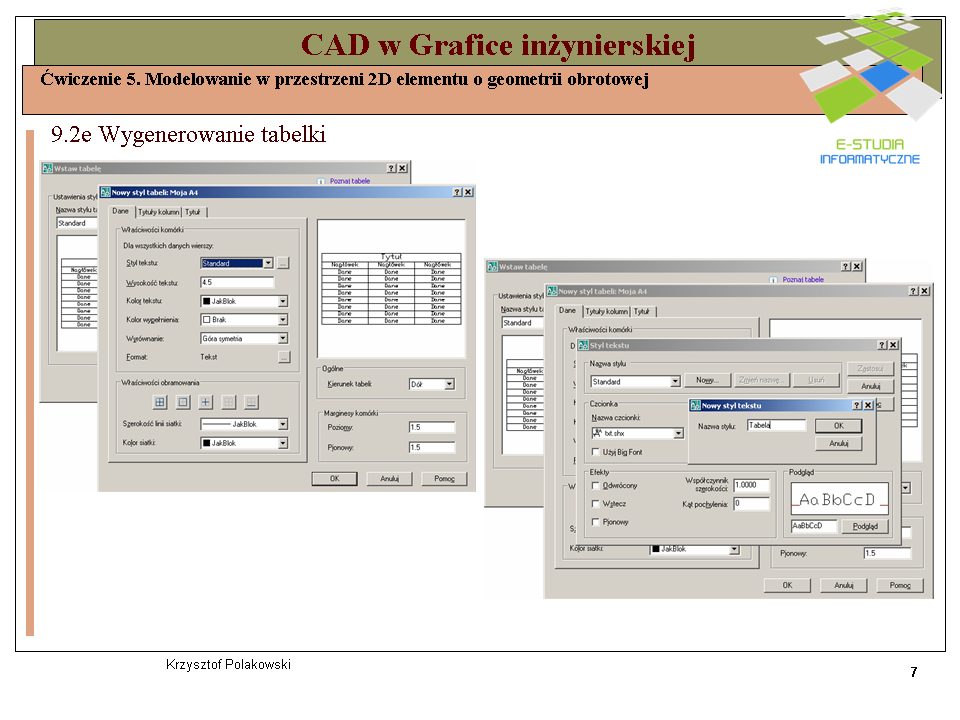Click the Współczynnik szerokości field showing 1.0000
Viewport: 960px width, 720px height.
752,485
